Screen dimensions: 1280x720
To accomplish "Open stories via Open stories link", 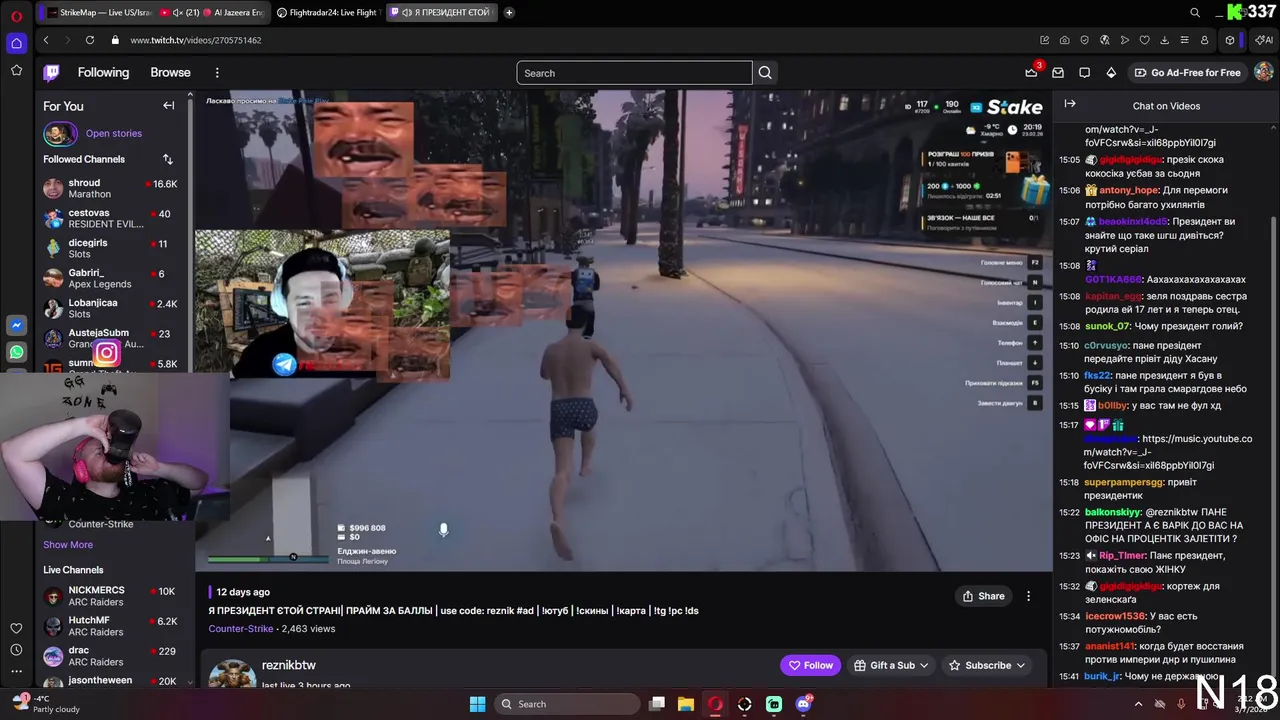I will point(114,133).
